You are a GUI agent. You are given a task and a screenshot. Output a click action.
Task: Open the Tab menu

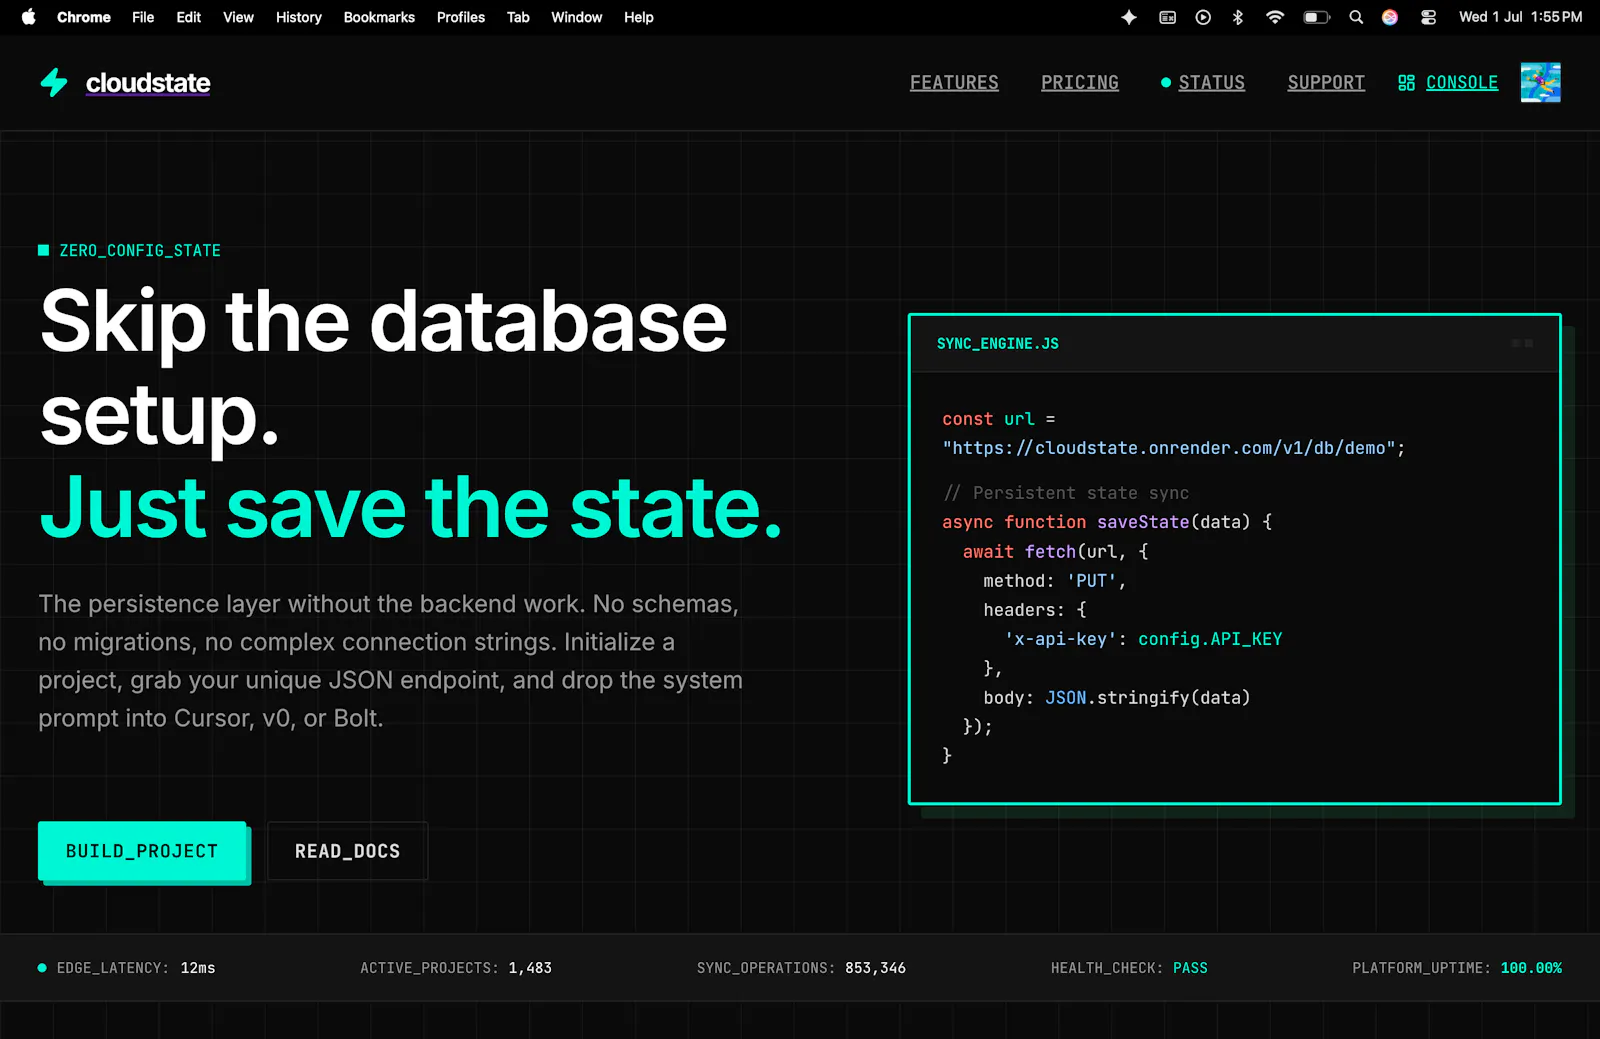[x=518, y=17]
